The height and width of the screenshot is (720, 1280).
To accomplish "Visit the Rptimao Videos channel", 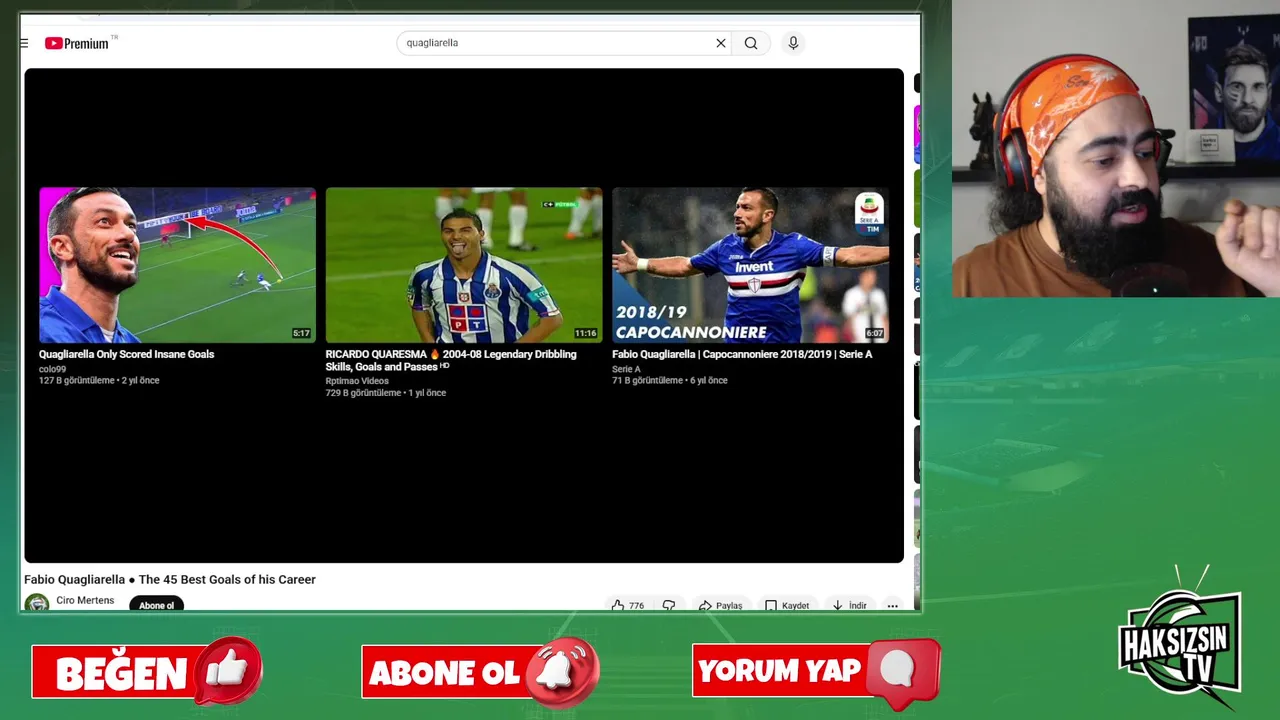I will pos(357,381).
